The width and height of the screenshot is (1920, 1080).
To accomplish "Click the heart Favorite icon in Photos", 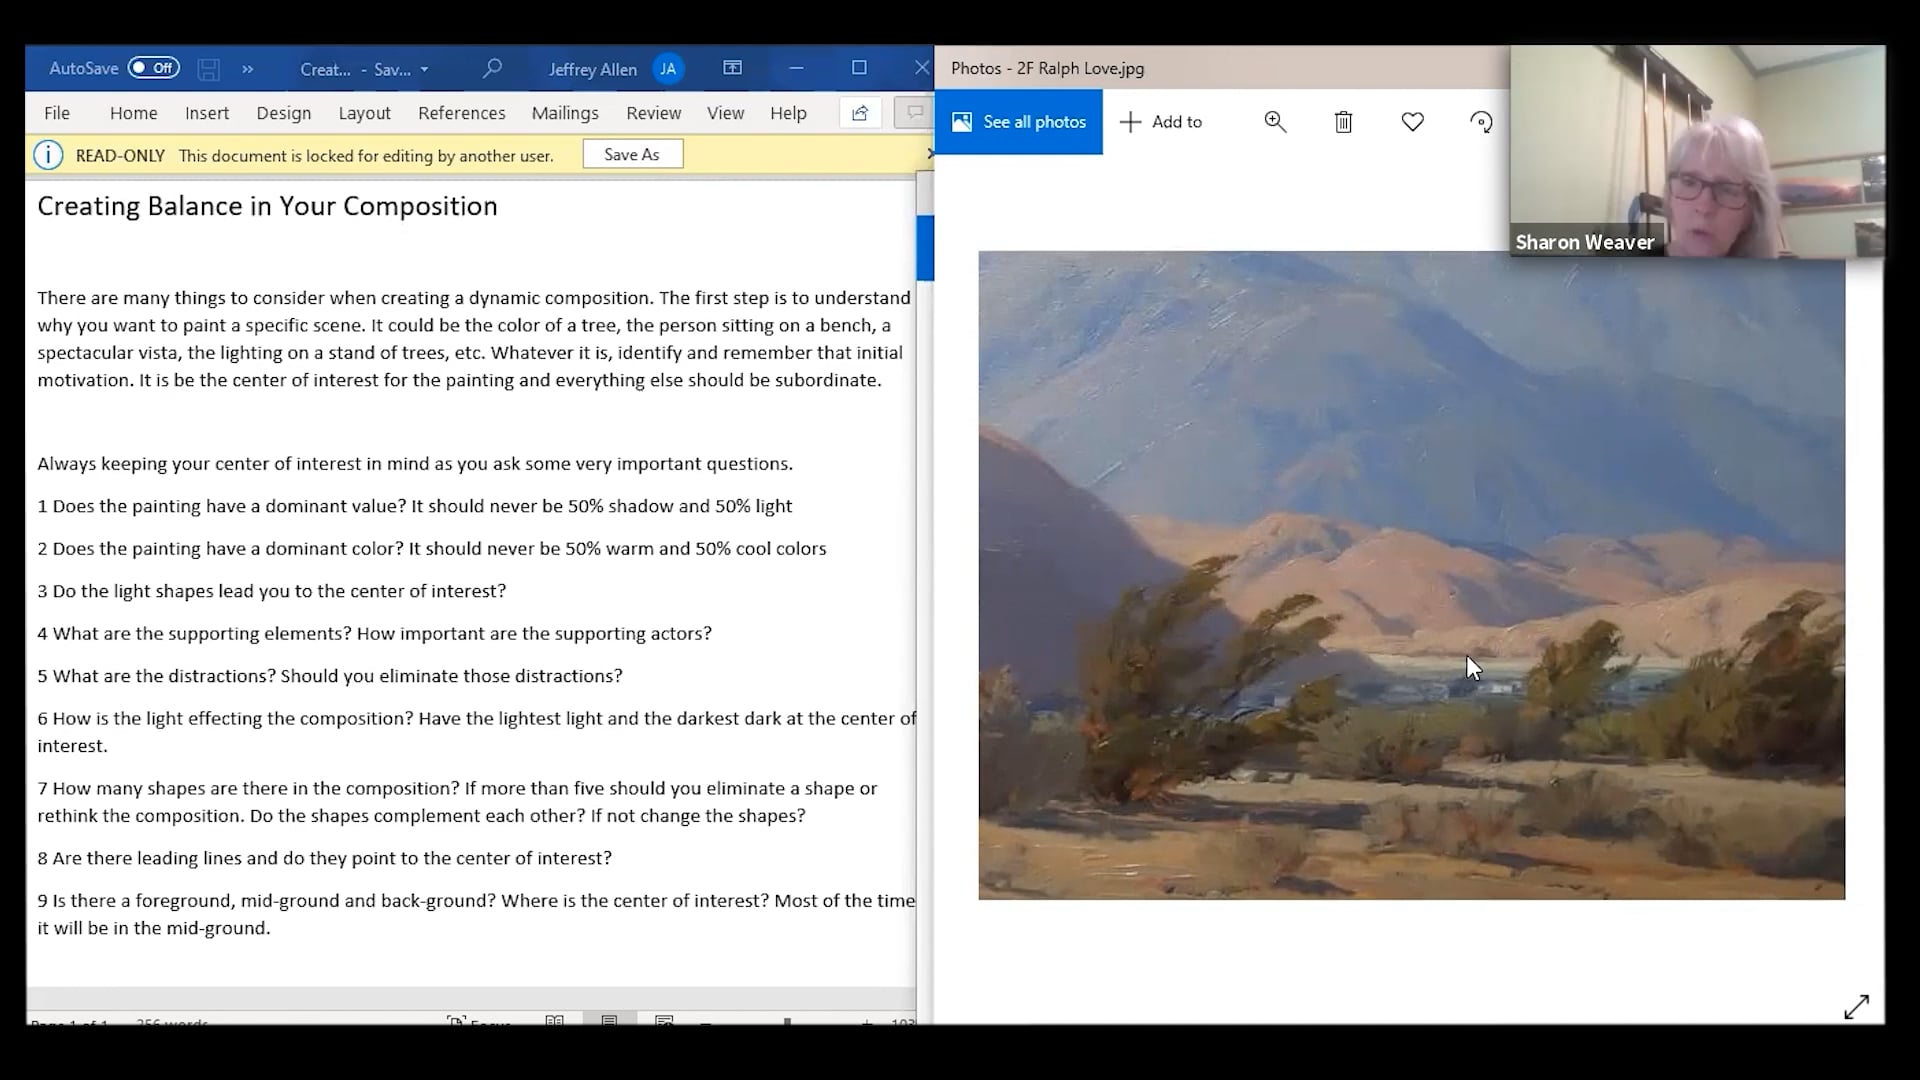I will 1412,122.
